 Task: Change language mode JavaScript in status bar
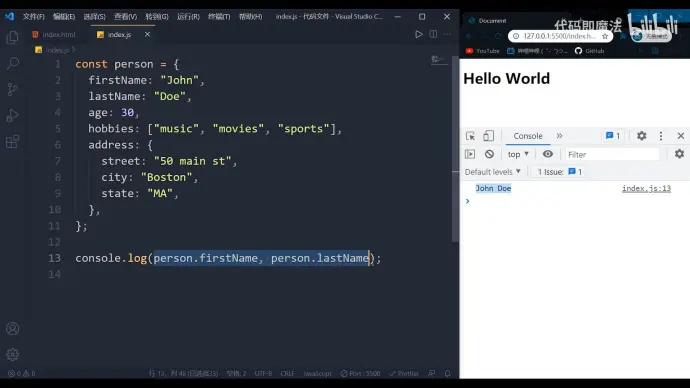(x=317, y=373)
